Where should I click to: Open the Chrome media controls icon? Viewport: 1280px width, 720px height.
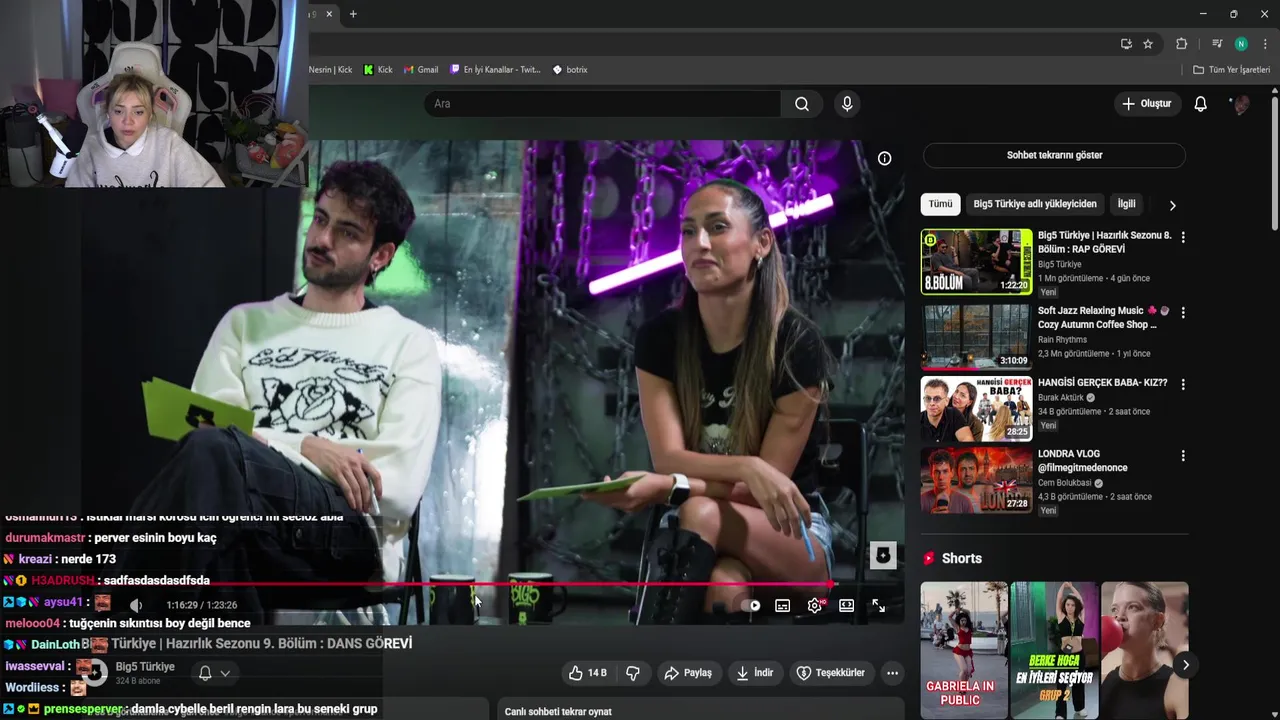coord(1217,44)
